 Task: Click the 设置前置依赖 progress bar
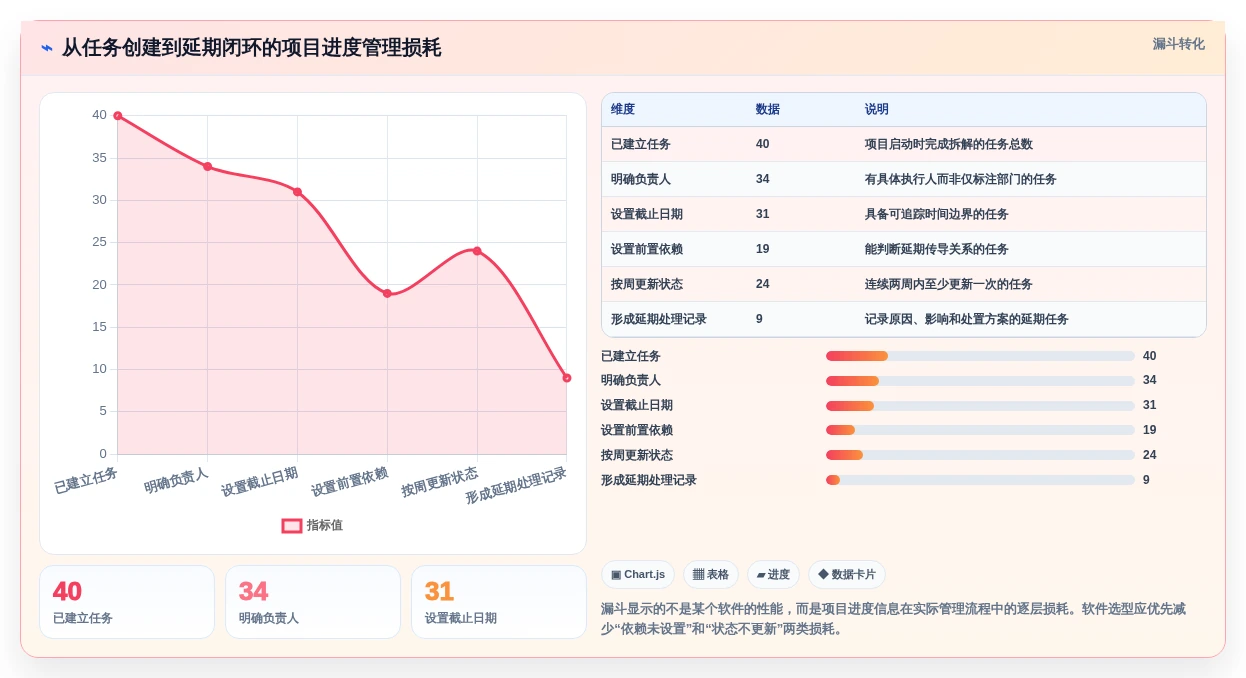click(980, 430)
